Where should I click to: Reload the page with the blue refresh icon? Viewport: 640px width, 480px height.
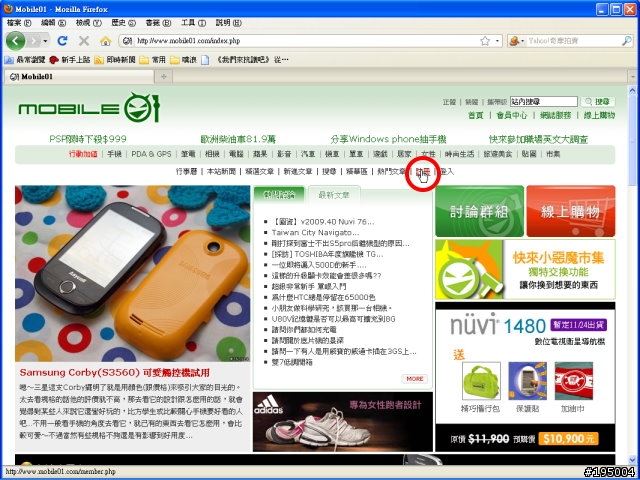pyautogui.click(x=62, y=41)
